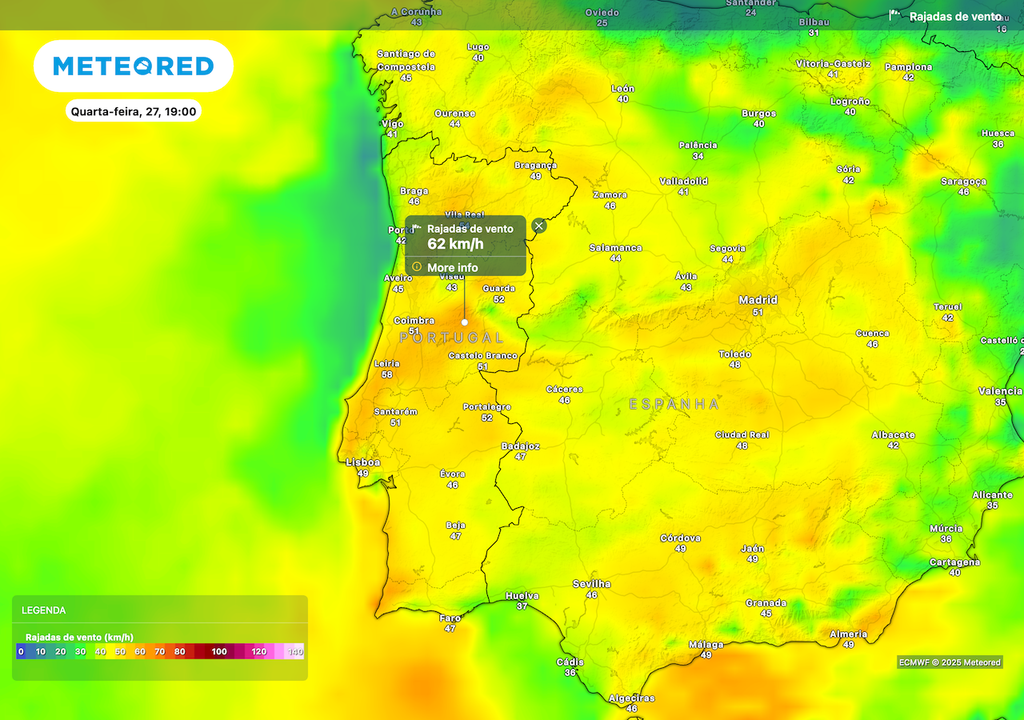The image size is (1024, 720).
Task: Click Aveiro 45 label
Action: pyautogui.click(x=398, y=284)
